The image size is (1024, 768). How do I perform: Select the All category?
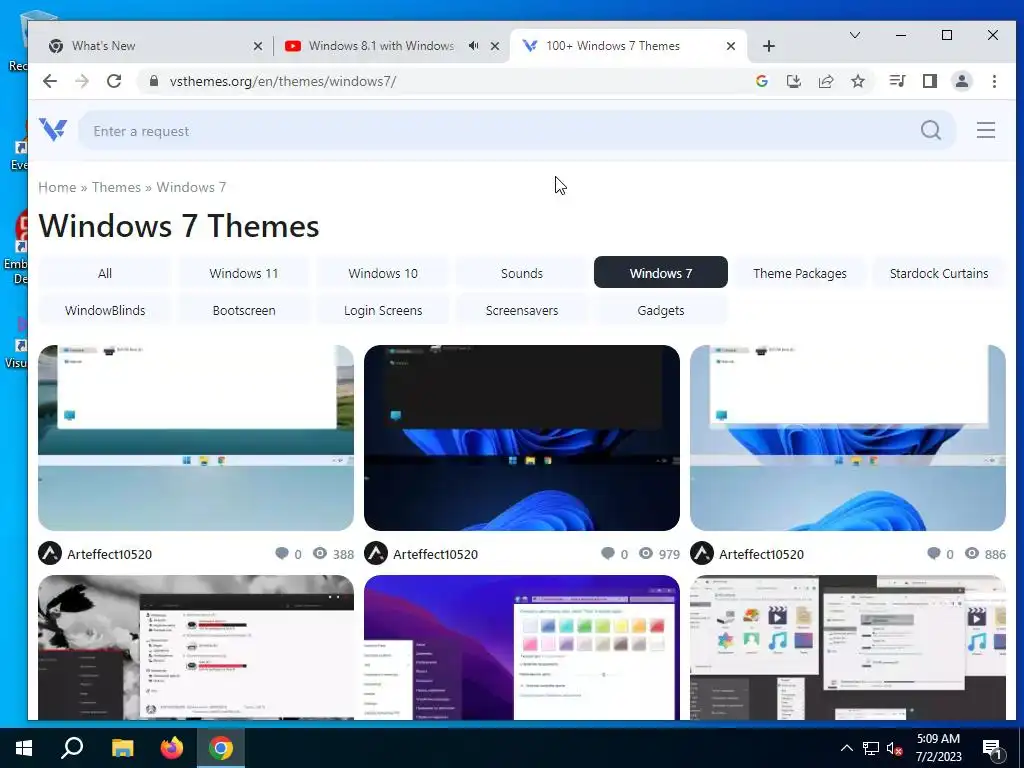tap(104, 273)
